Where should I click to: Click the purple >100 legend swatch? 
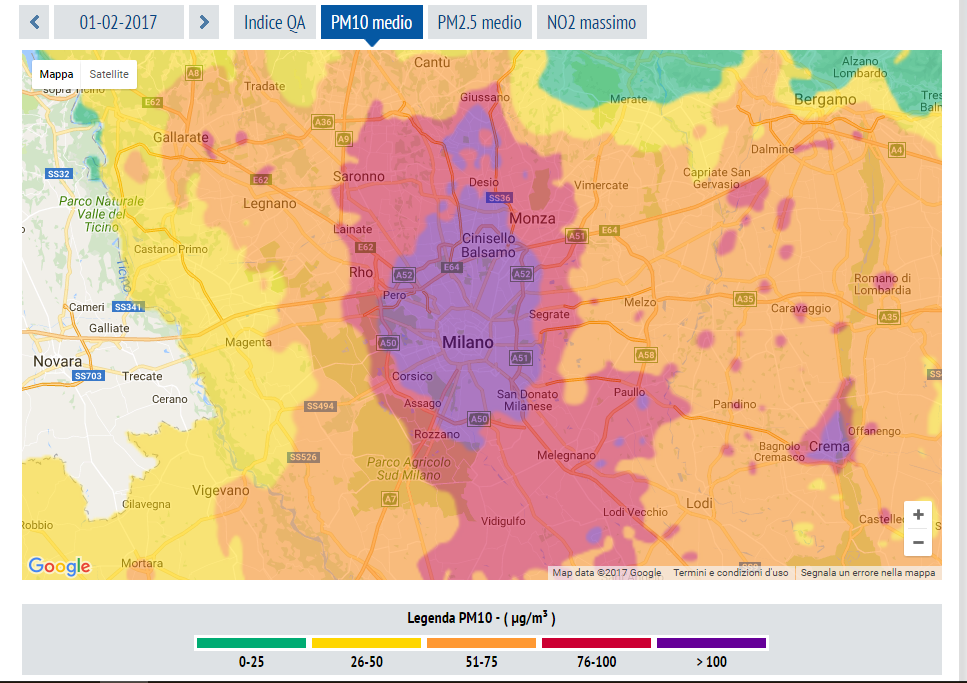(x=711, y=643)
